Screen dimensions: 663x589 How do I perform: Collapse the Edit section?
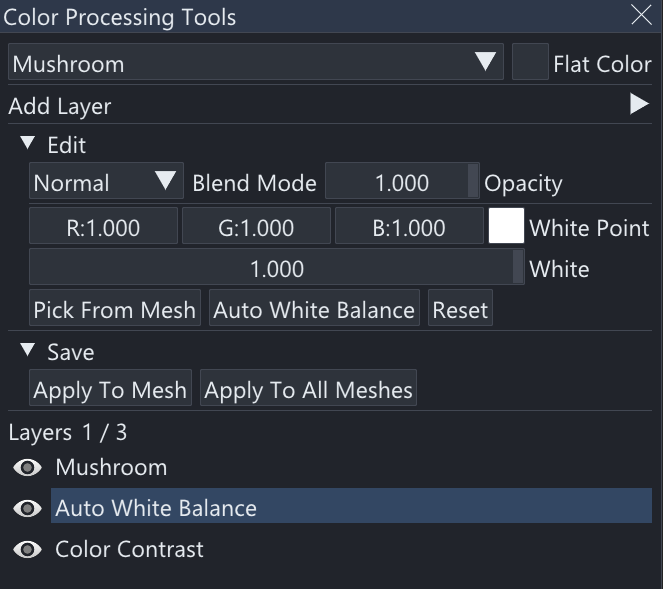pyautogui.click(x=28, y=144)
